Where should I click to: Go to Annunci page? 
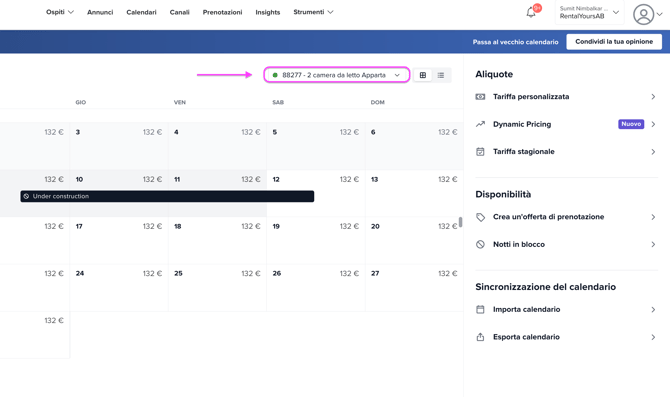(100, 12)
